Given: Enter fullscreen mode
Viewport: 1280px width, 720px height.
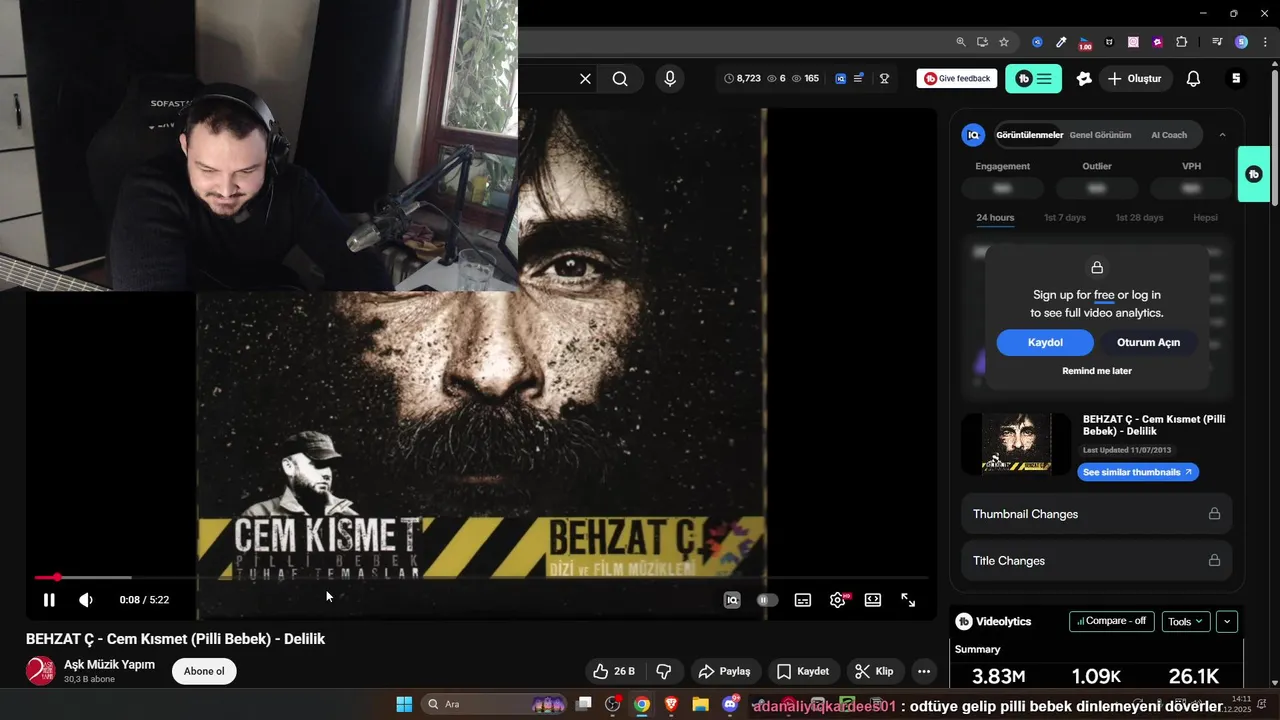Looking at the screenshot, I should [908, 600].
